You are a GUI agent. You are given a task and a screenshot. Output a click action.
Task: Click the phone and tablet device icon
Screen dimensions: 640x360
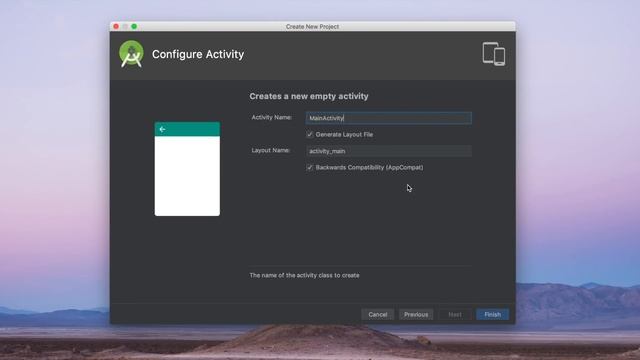click(494, 54)
